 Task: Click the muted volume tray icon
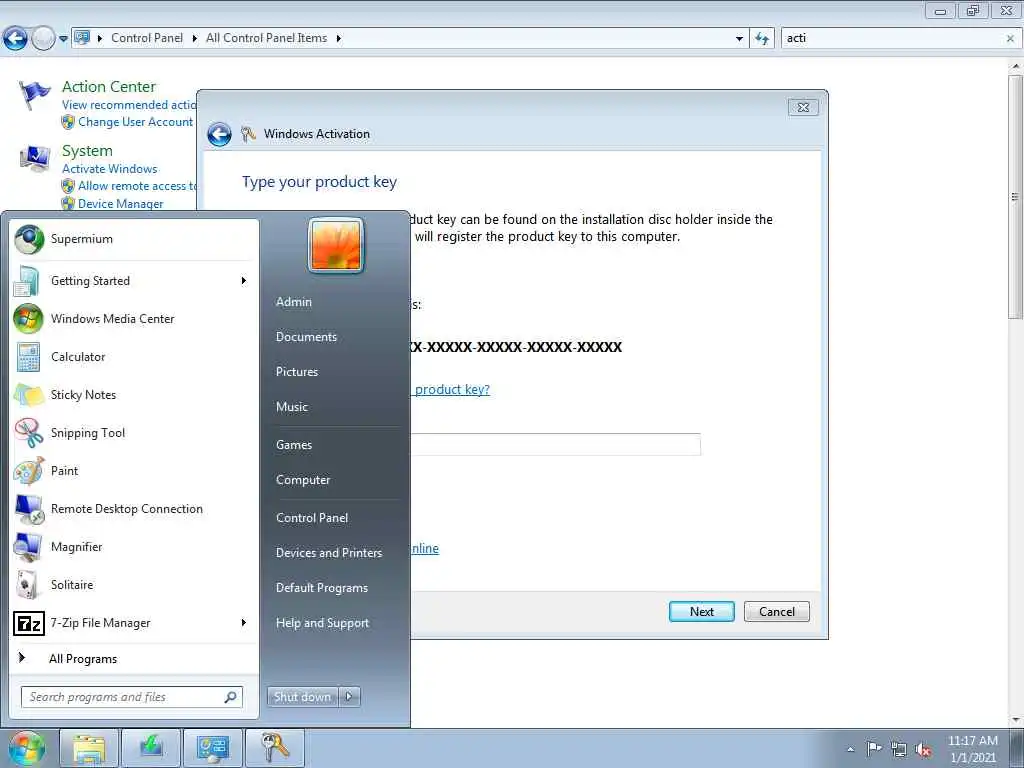[923, 749]
